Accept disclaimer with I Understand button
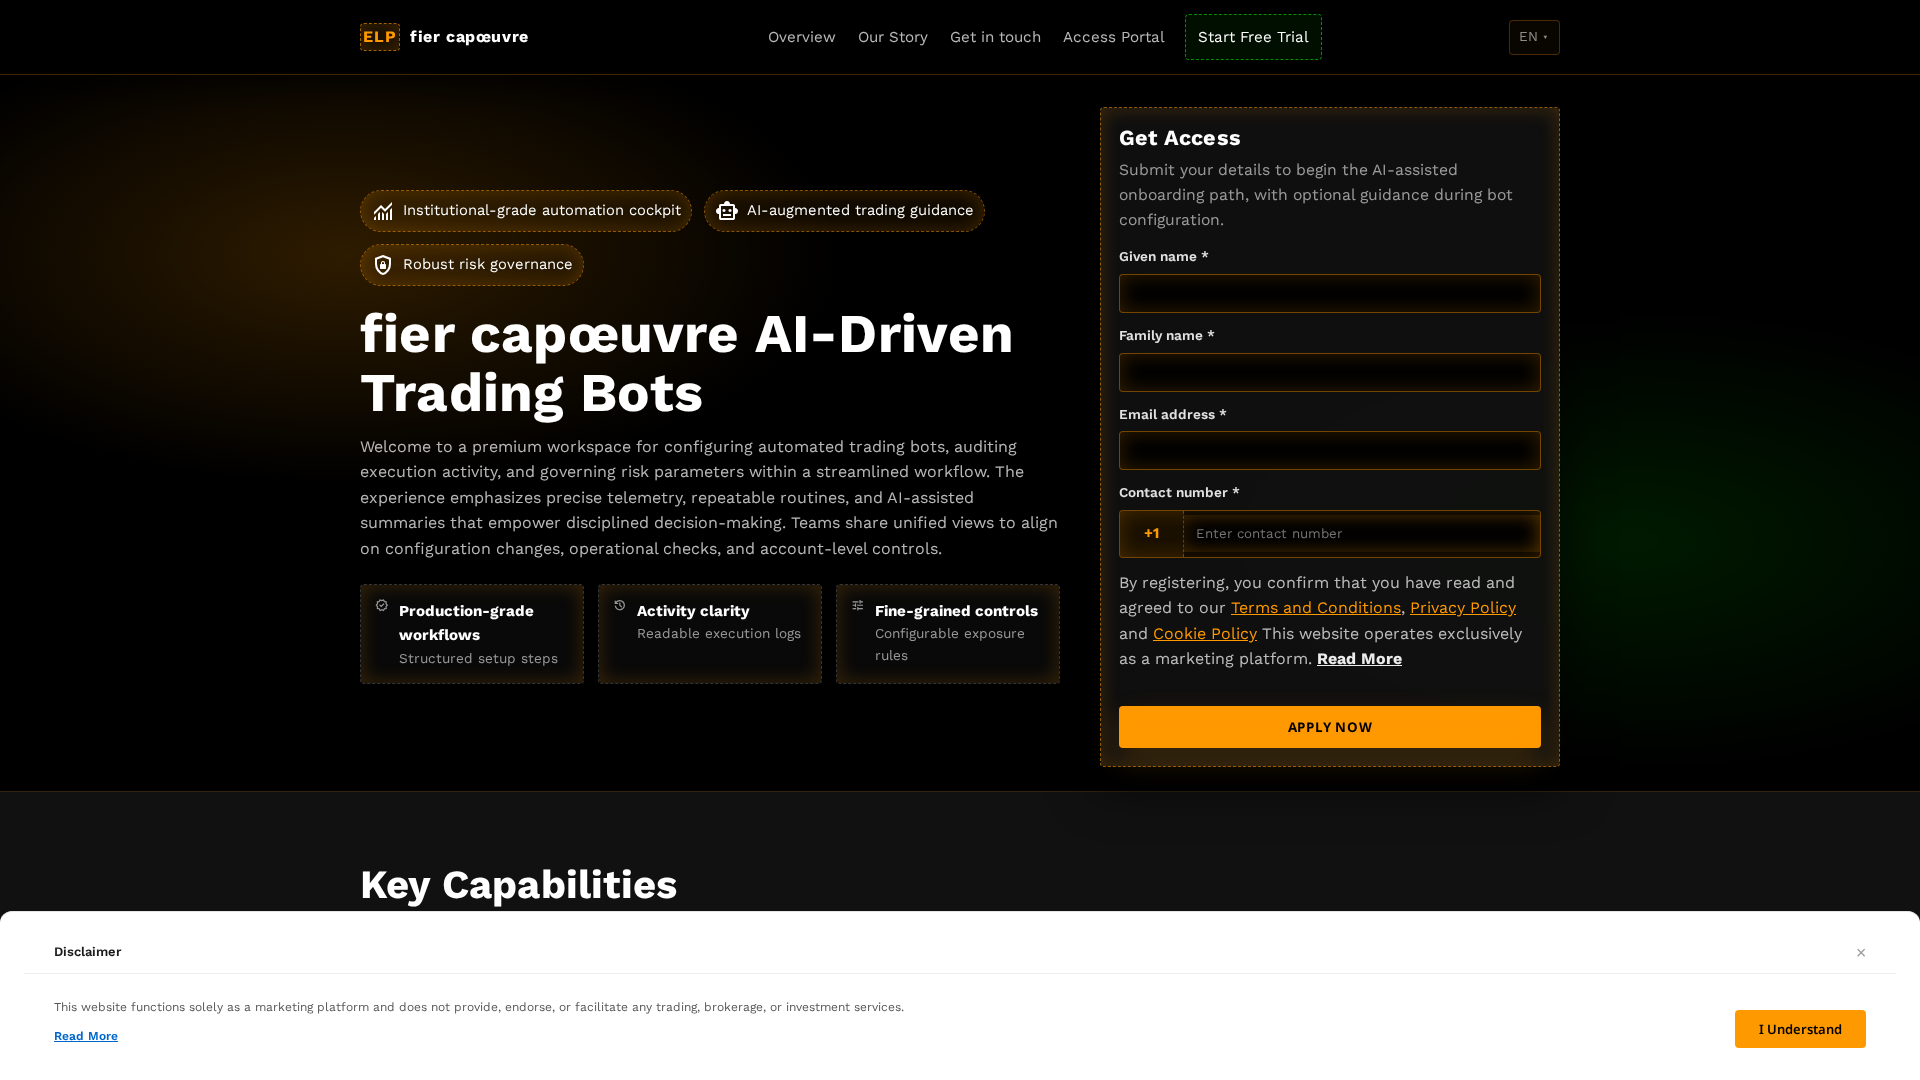This screenshot has width=1920, height=1080. pyautogui.click(x=1800, y=1029)
